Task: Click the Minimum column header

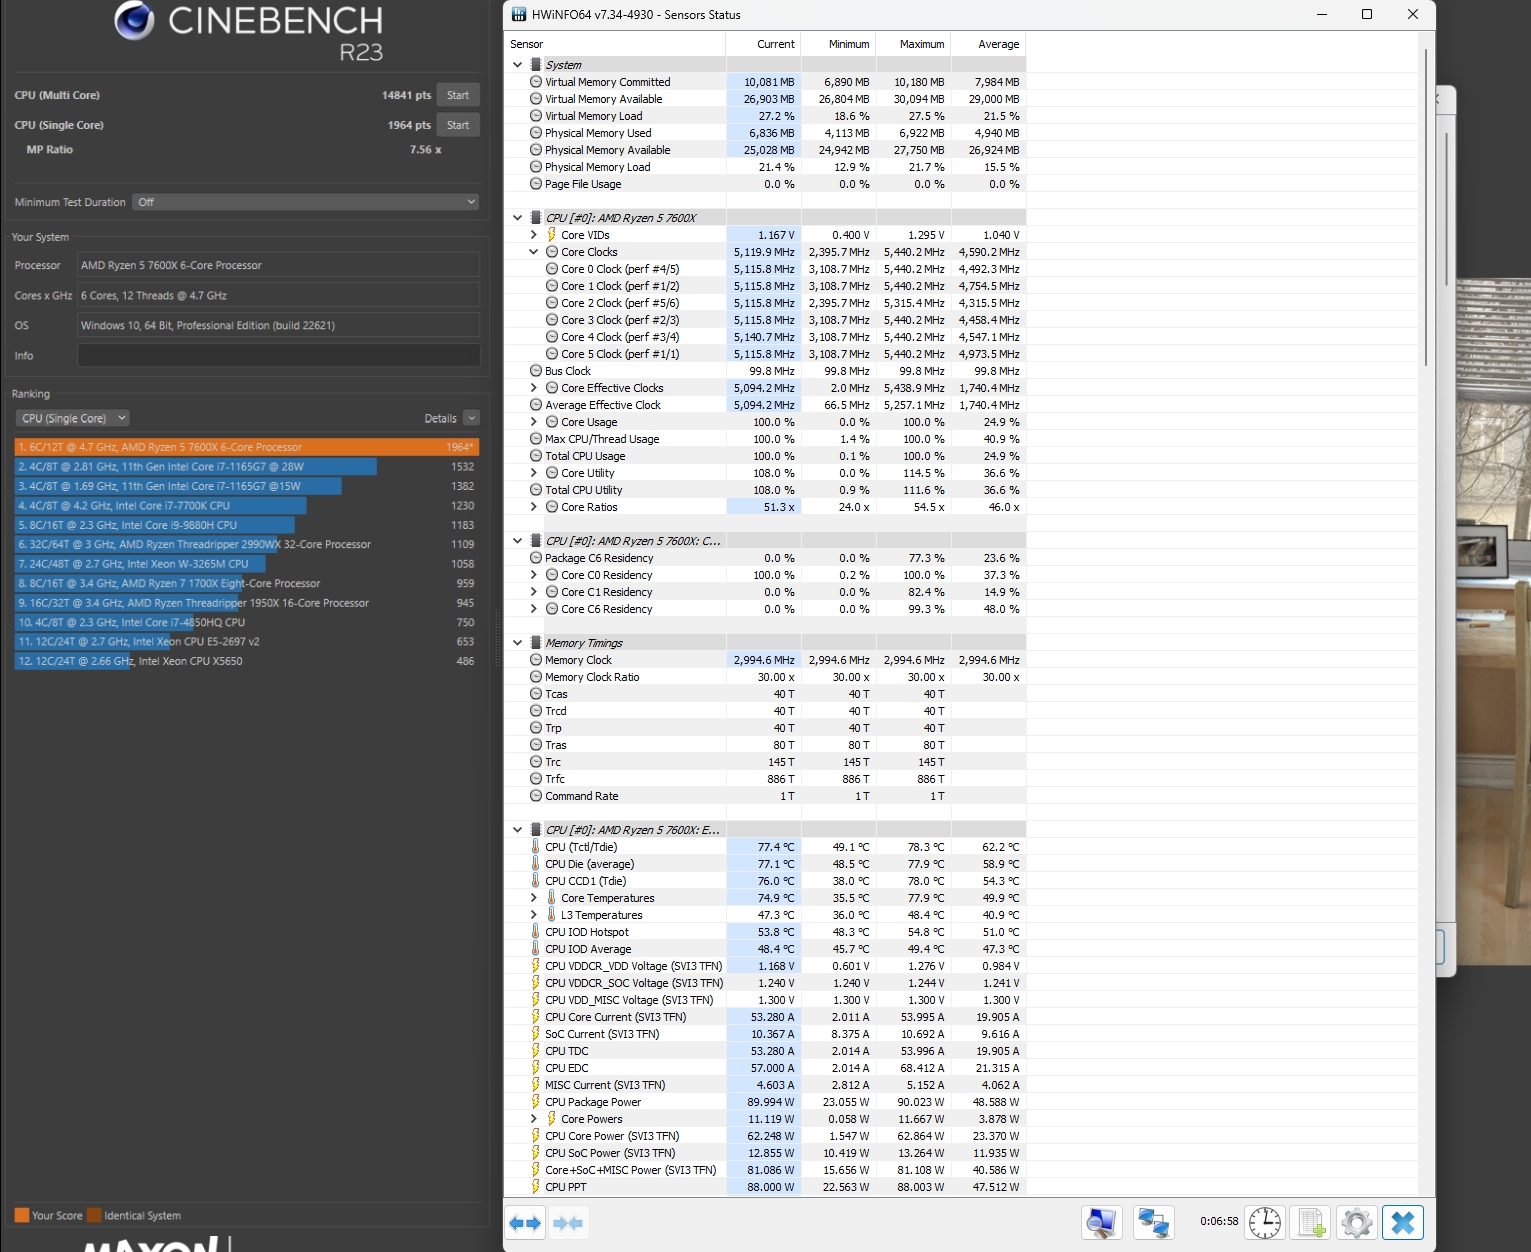Action: point(839,44)
